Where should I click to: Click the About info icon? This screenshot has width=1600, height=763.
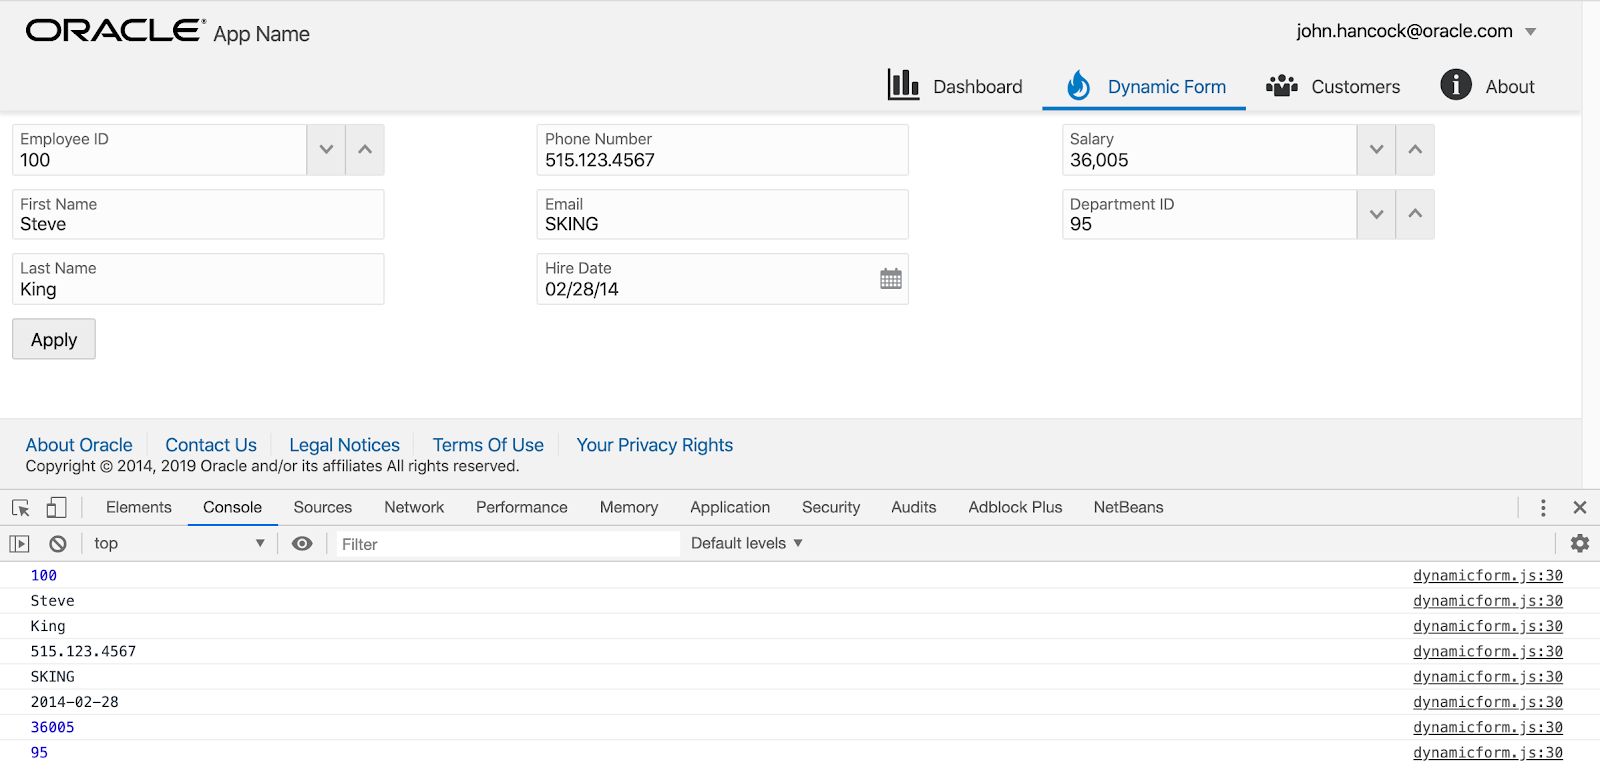[1455, 85]
